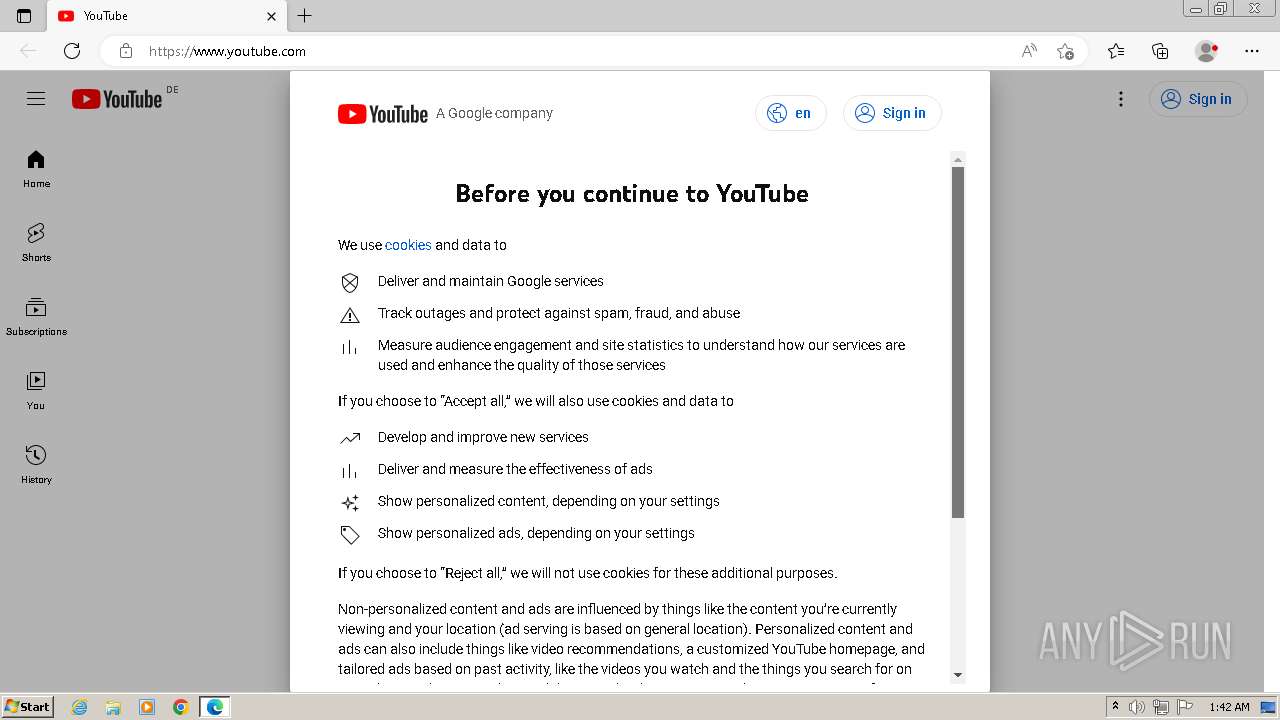
Task: Click the browser refresh icon
Action: (72, 51)
